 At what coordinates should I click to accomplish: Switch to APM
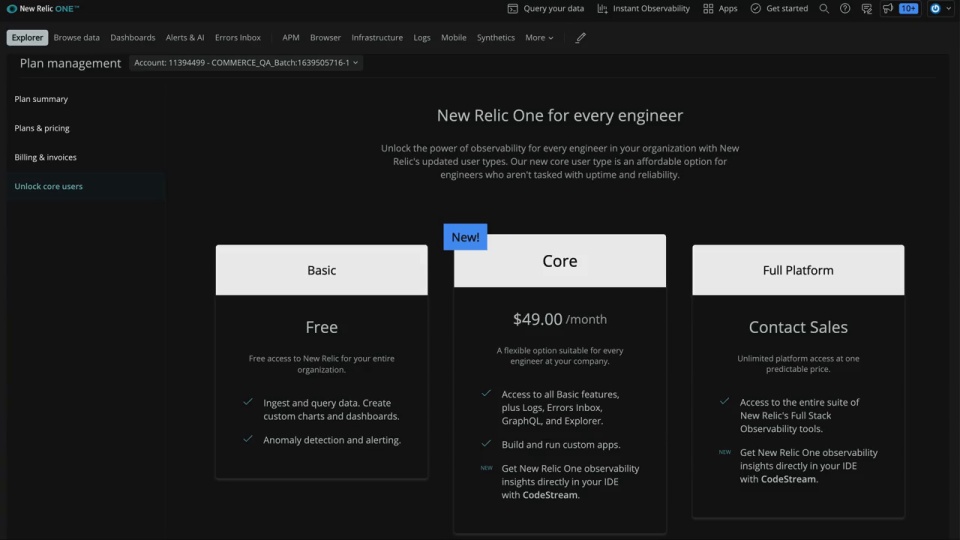pyautogui.click(x=291, y=37)
